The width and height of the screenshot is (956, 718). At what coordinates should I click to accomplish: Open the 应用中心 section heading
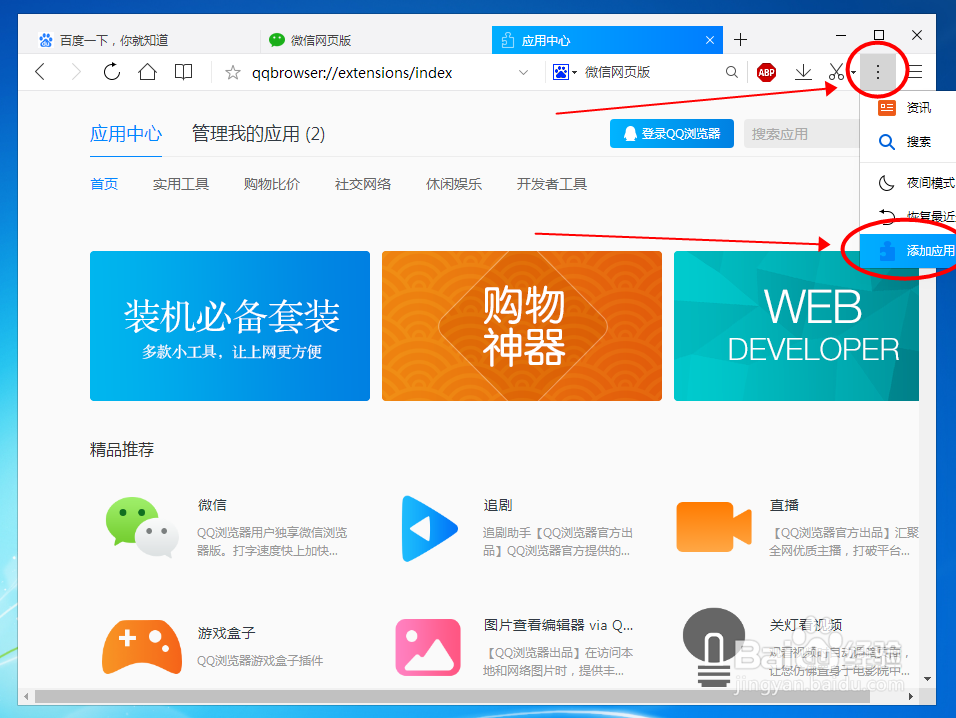126,133
